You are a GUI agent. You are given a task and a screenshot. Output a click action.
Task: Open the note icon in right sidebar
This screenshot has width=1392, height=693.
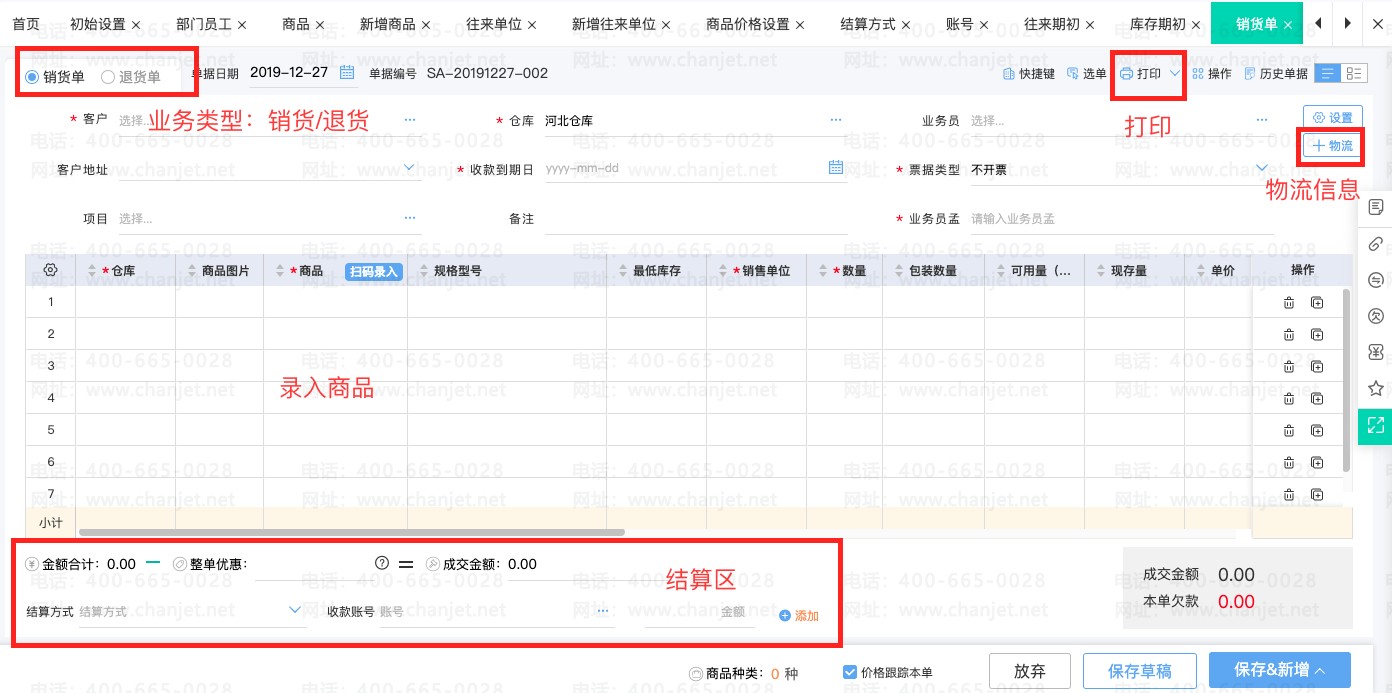1376,207
